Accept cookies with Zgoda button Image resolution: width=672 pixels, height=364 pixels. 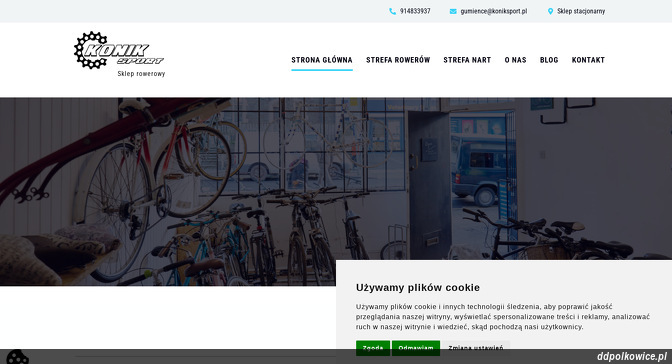coord(373,348)
